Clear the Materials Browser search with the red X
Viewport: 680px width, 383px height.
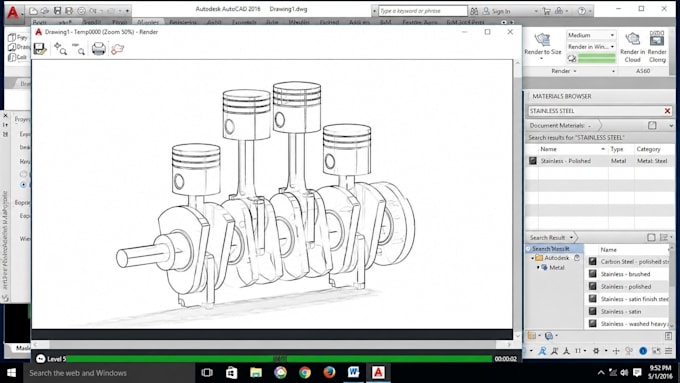(667, 111)
